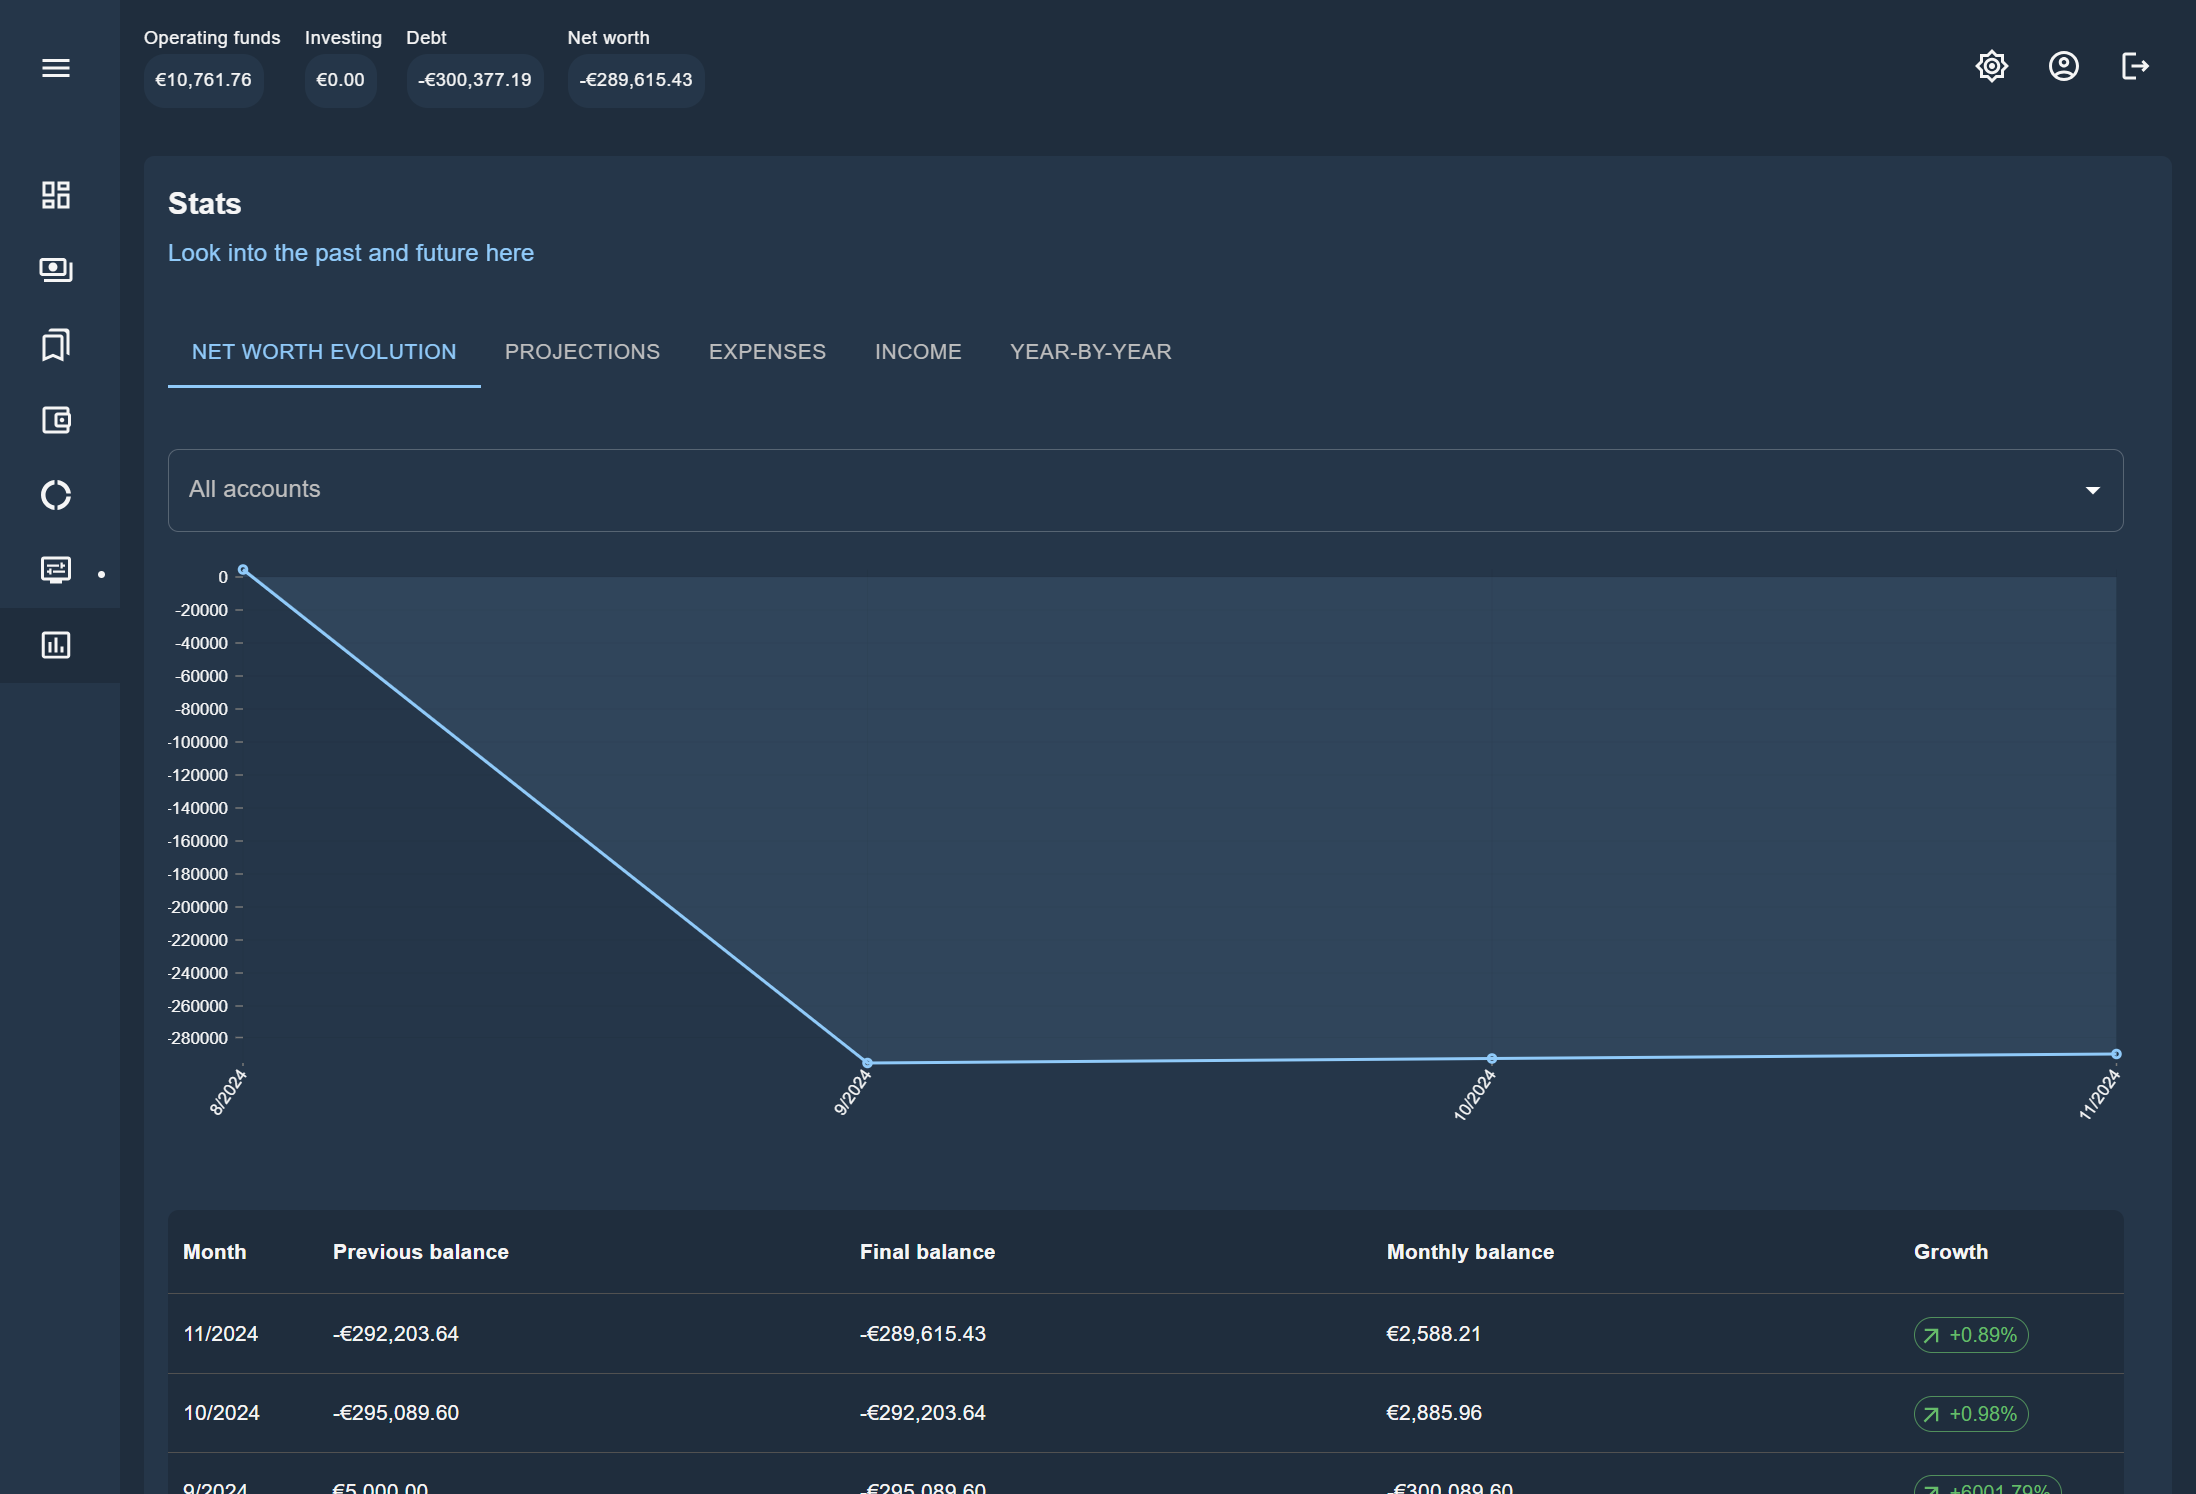Click the donut chart sidebar icon

[x=56, y=495]
